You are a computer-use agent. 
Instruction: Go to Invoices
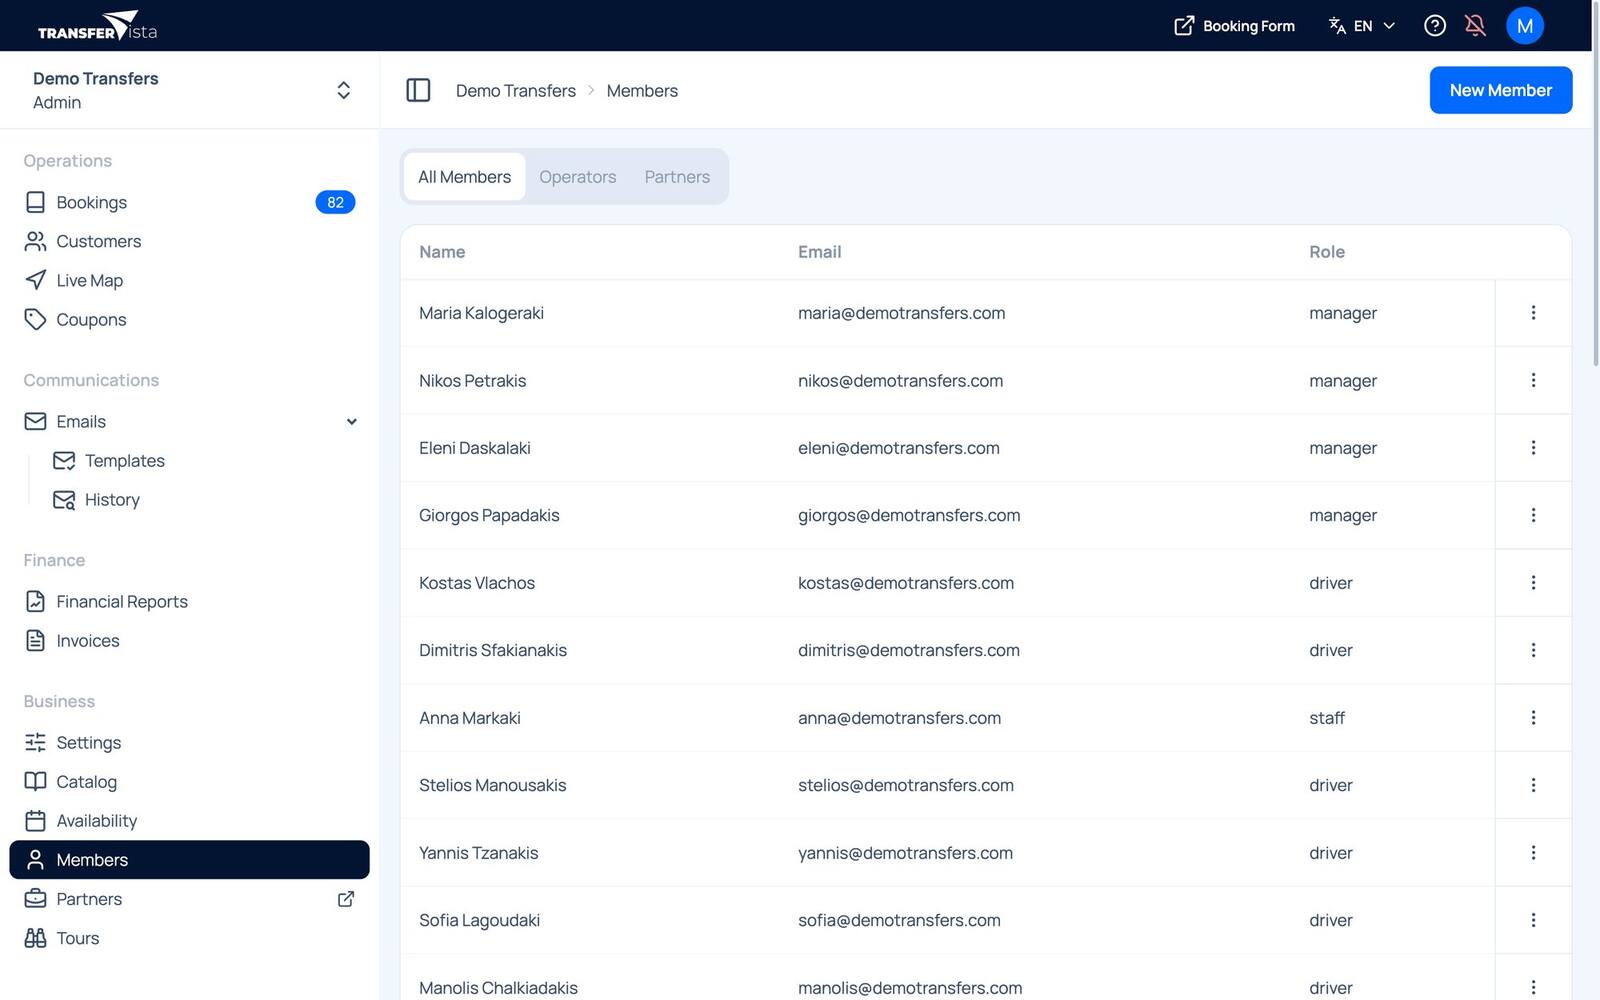(189, 640)
